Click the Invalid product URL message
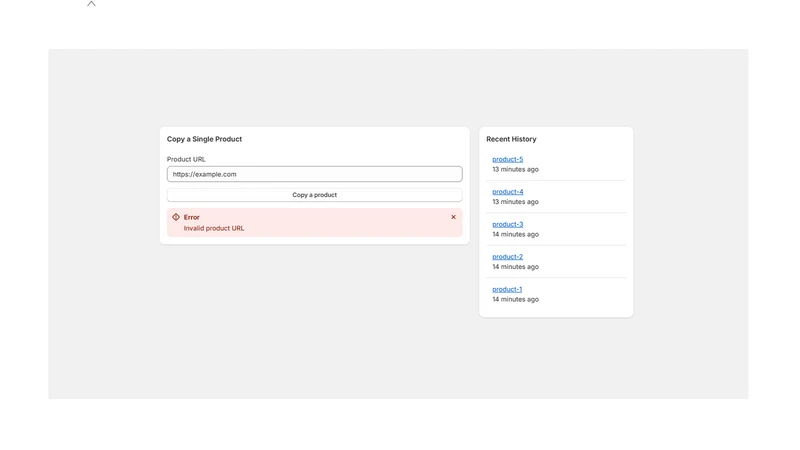The height and width of the screenshot is (450, 800). click(214, 228)
